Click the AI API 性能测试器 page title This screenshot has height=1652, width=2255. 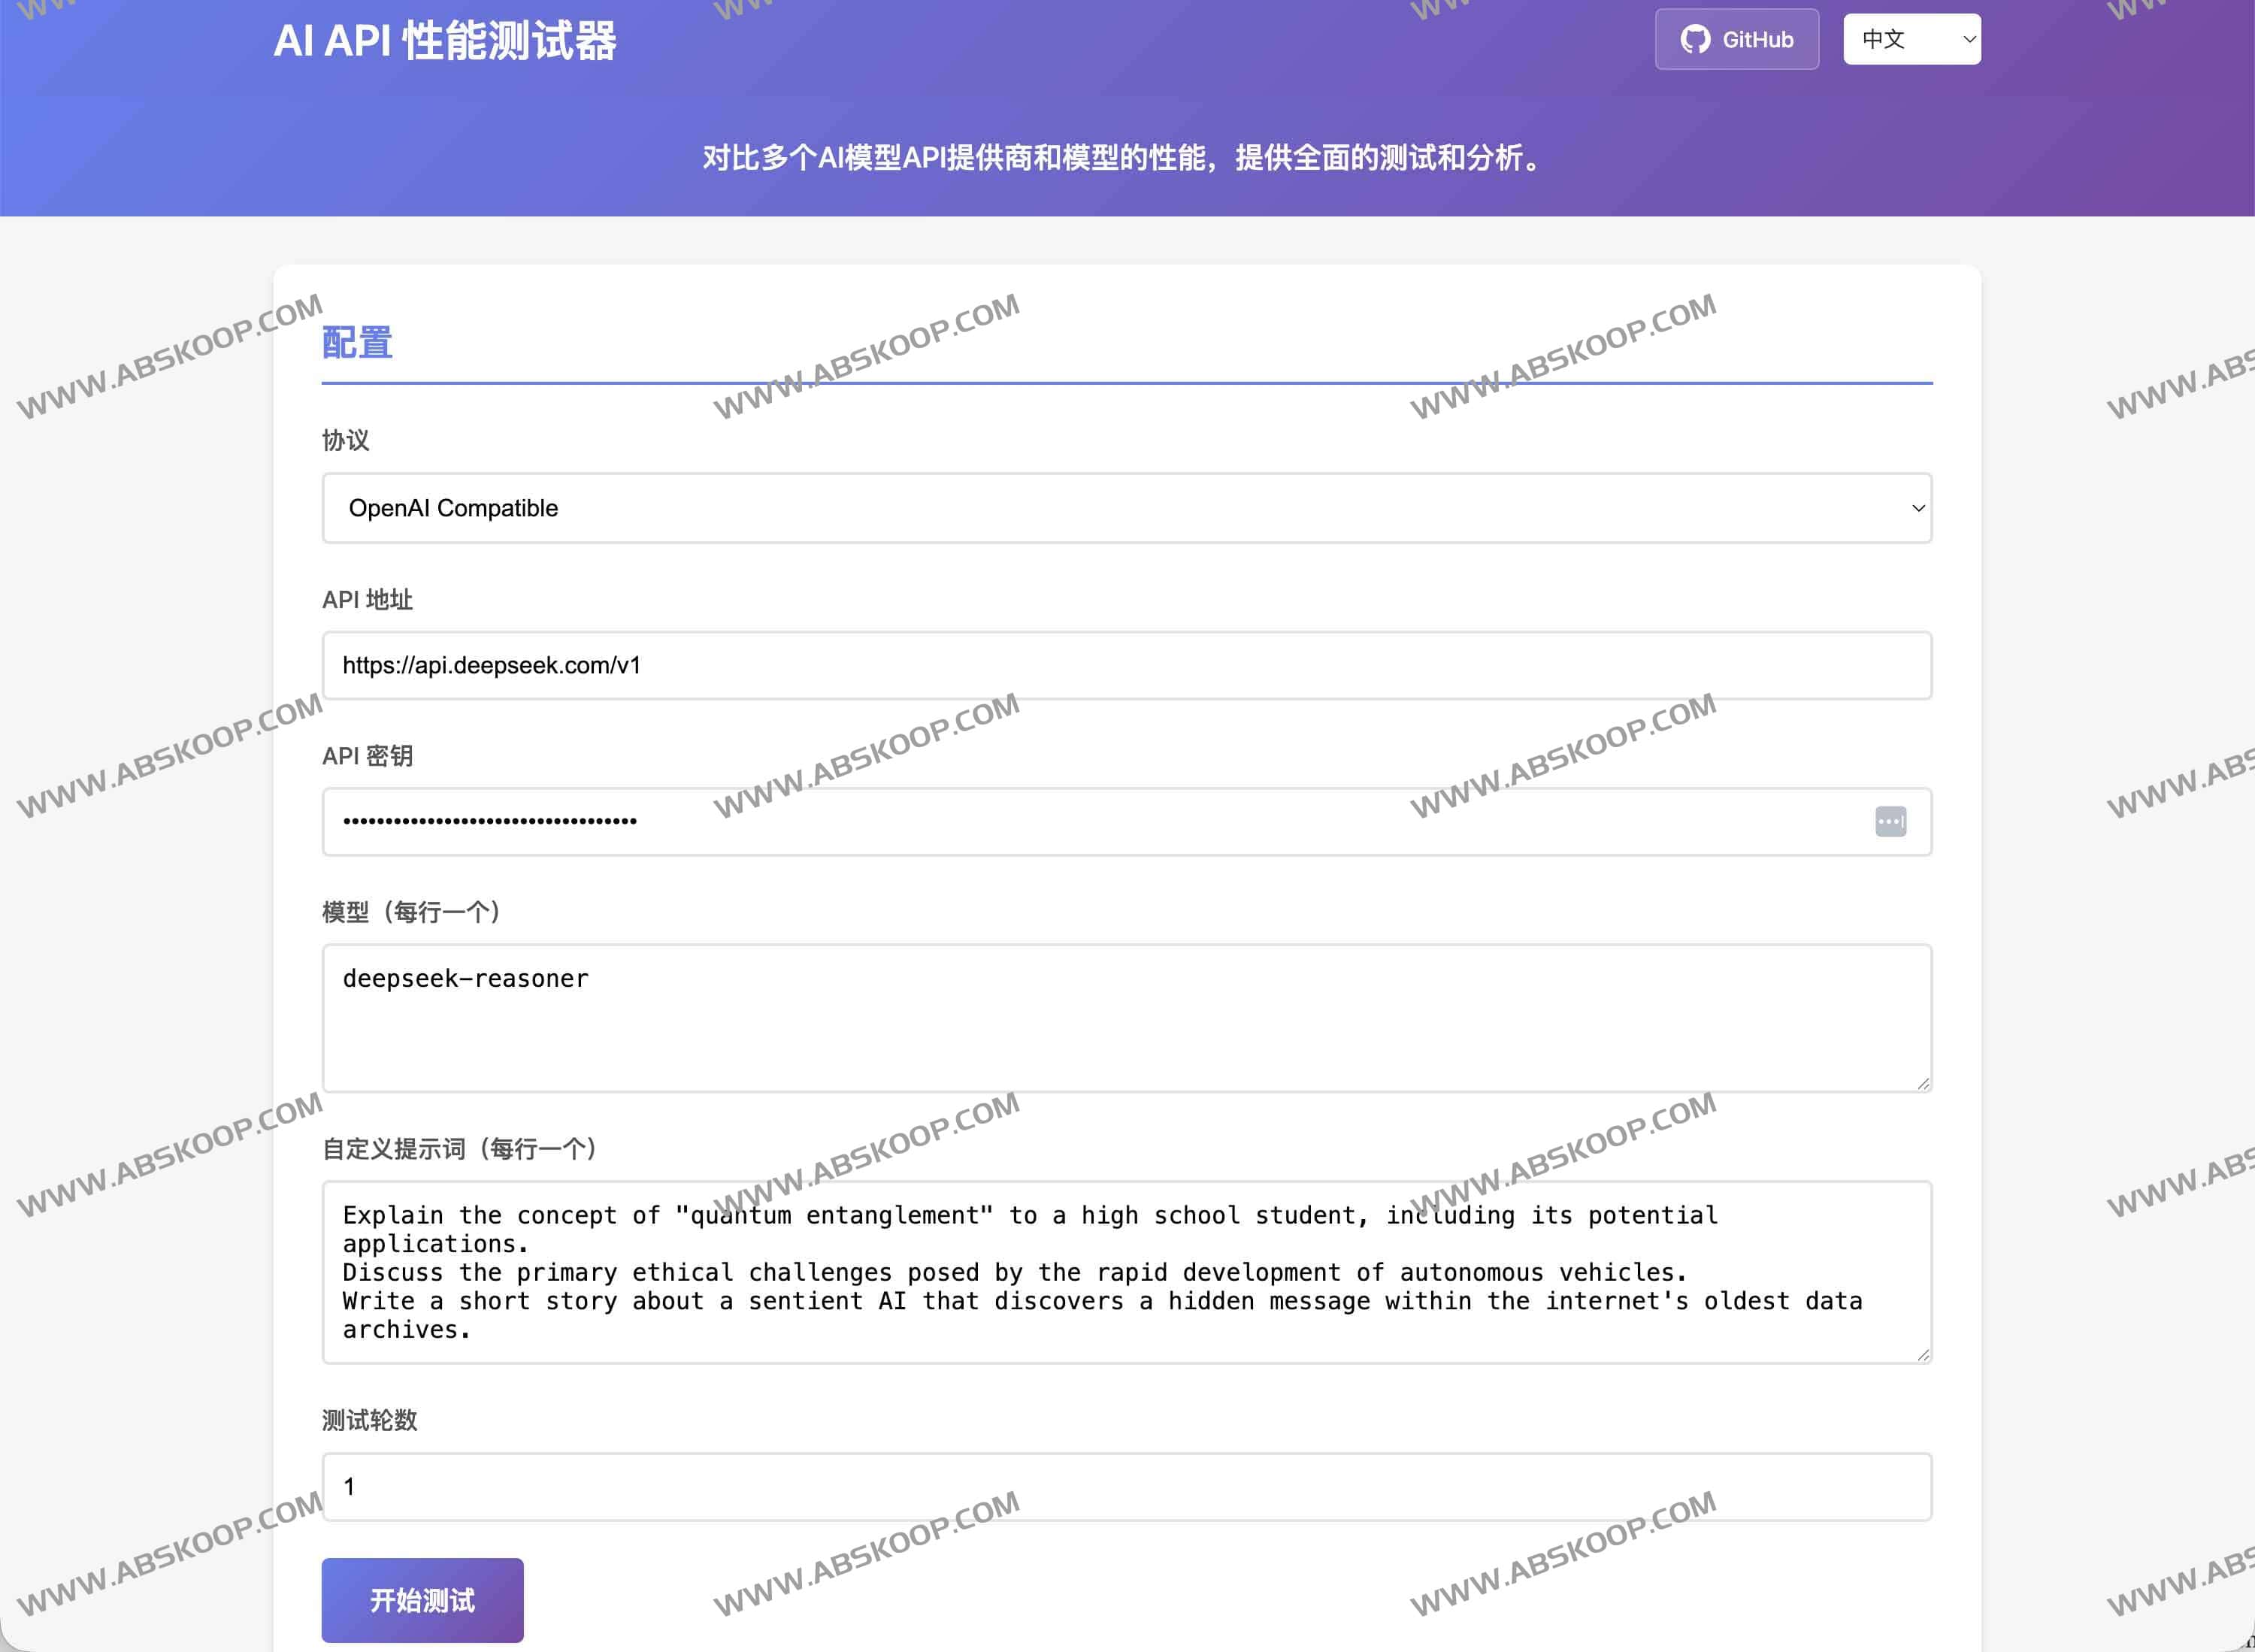[445, 42]
